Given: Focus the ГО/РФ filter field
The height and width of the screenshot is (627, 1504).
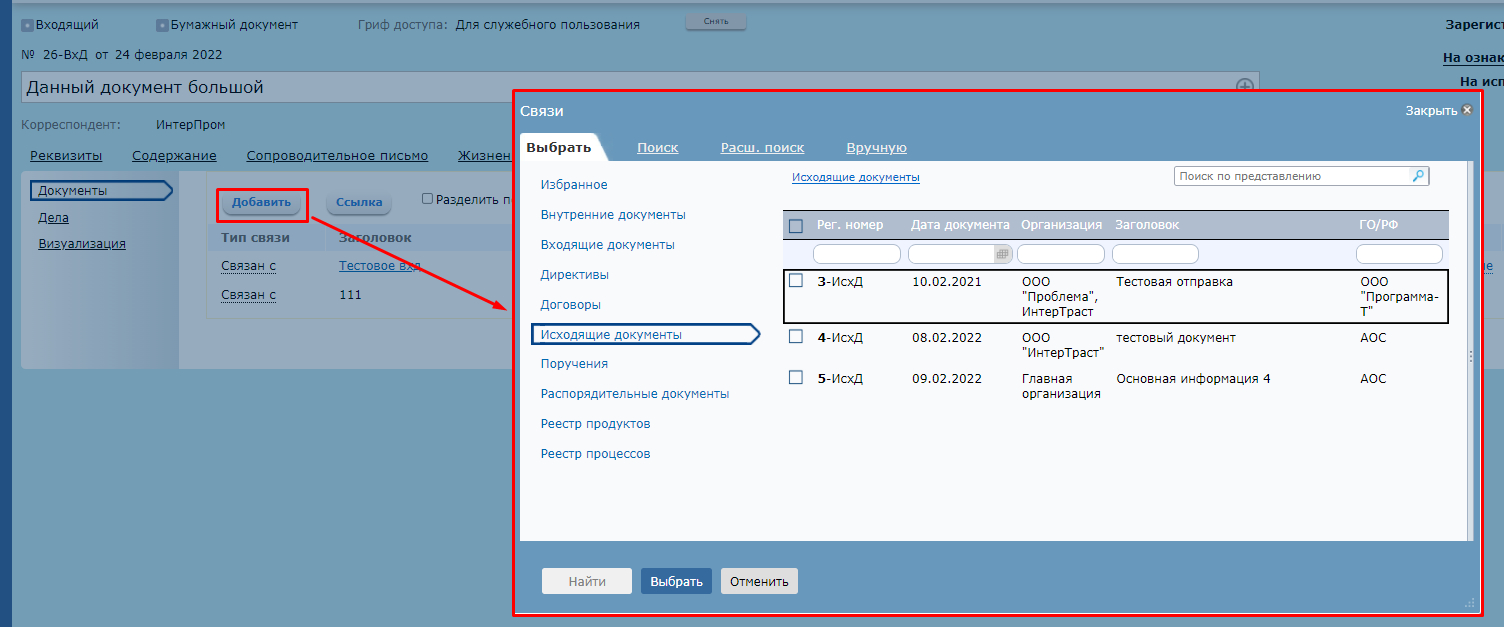Looking at the screenshot, I should (1399, 254).
